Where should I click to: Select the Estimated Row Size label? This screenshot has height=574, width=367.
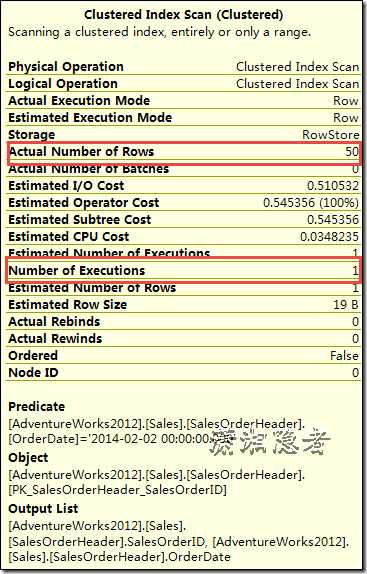[68, 305]
